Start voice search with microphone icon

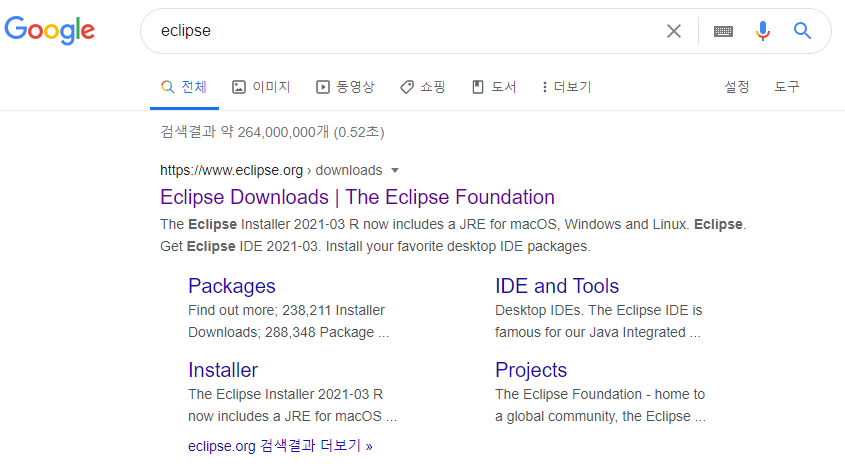[763, 31]
